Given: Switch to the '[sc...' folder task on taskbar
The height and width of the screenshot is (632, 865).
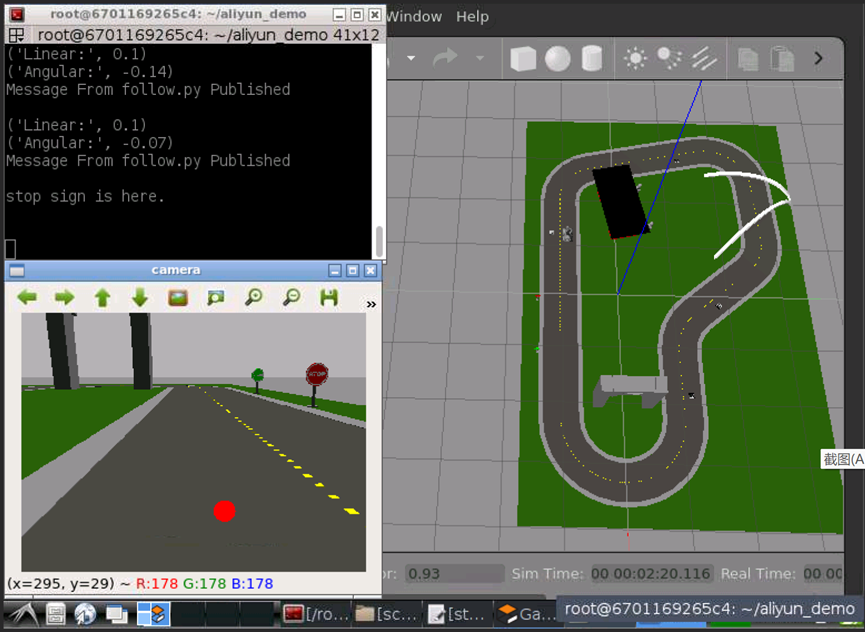Looking at the screenshot, I should click(386, 614).
